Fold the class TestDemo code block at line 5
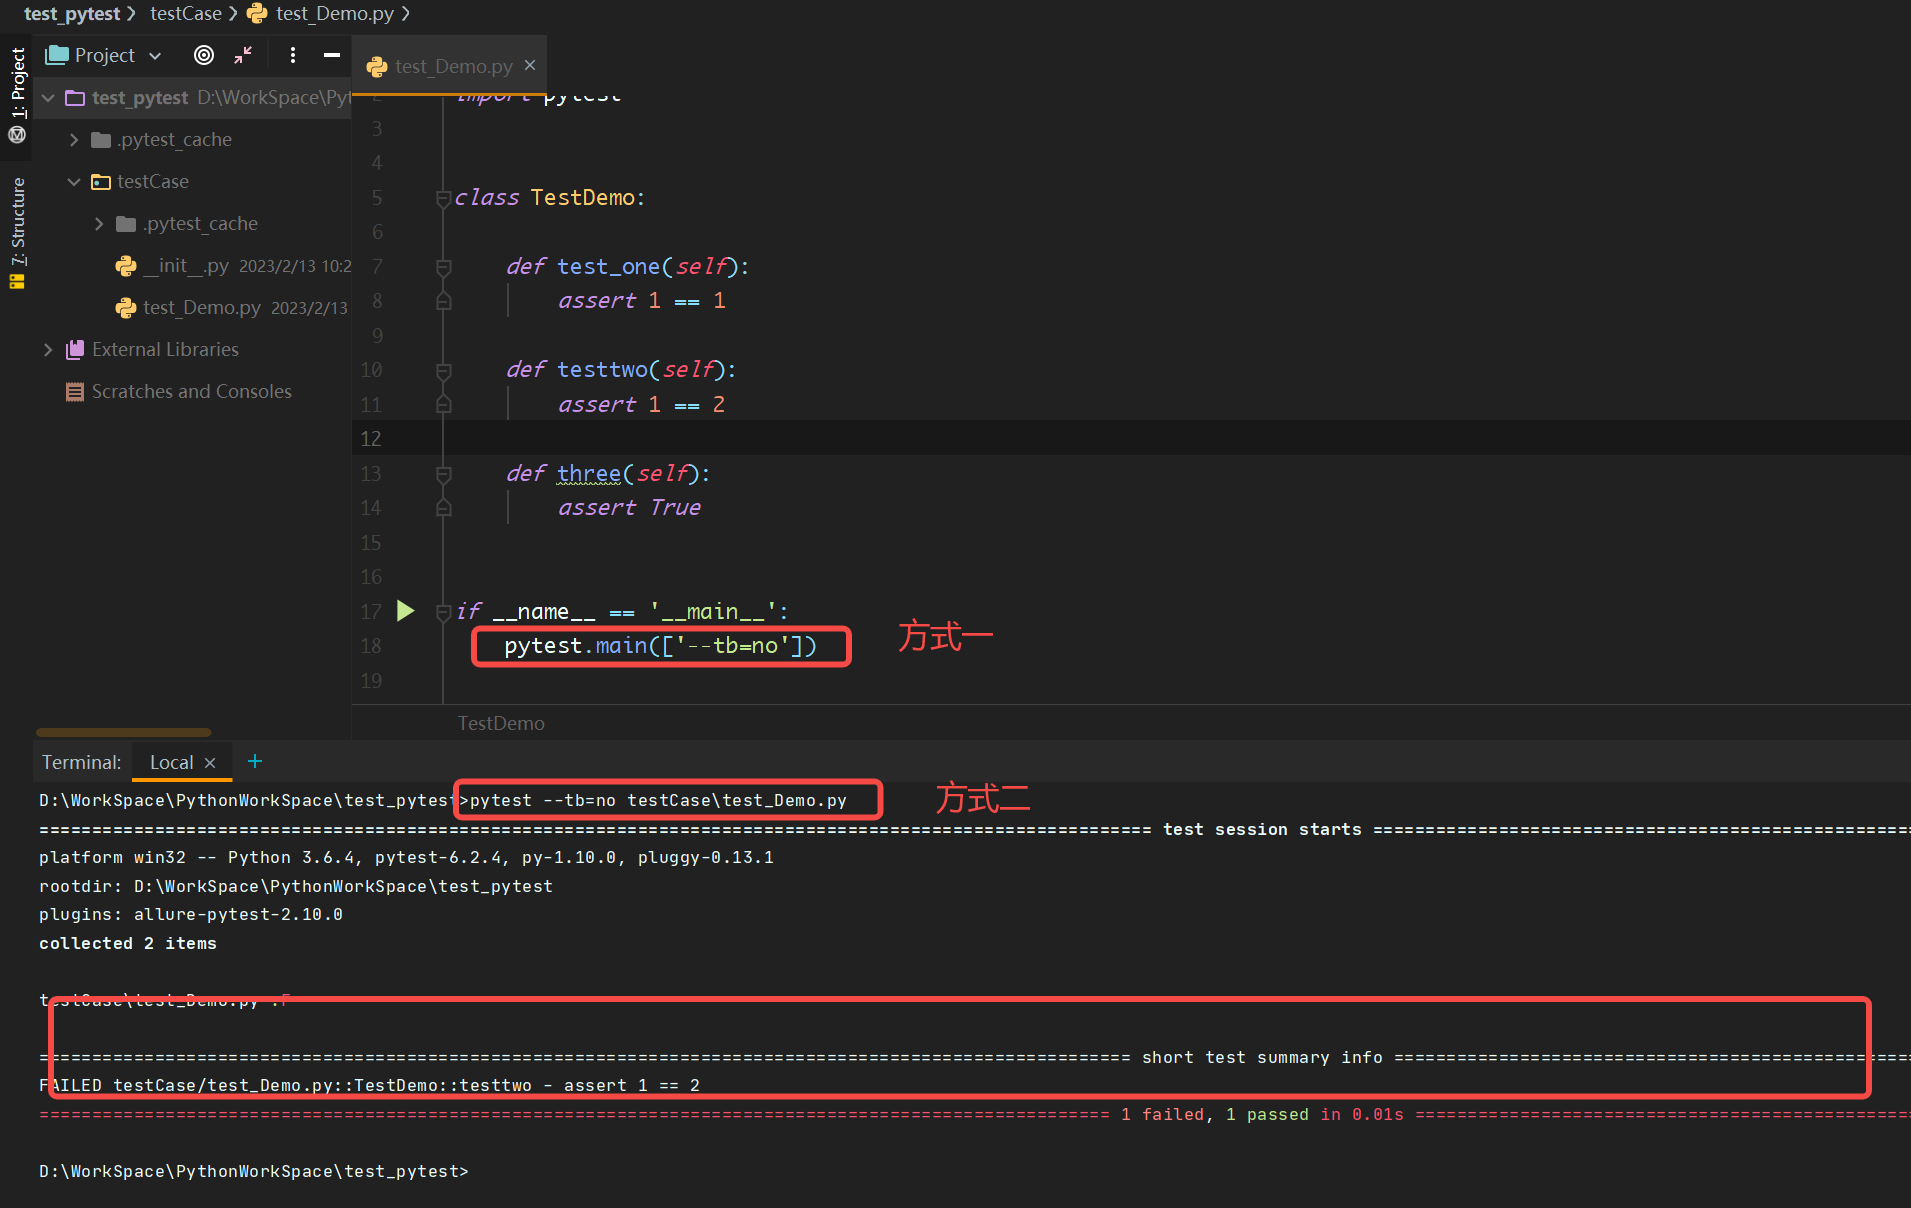Image resolution: width=1911 pixels, height=1208 pixels. click(x=443, y=198)
